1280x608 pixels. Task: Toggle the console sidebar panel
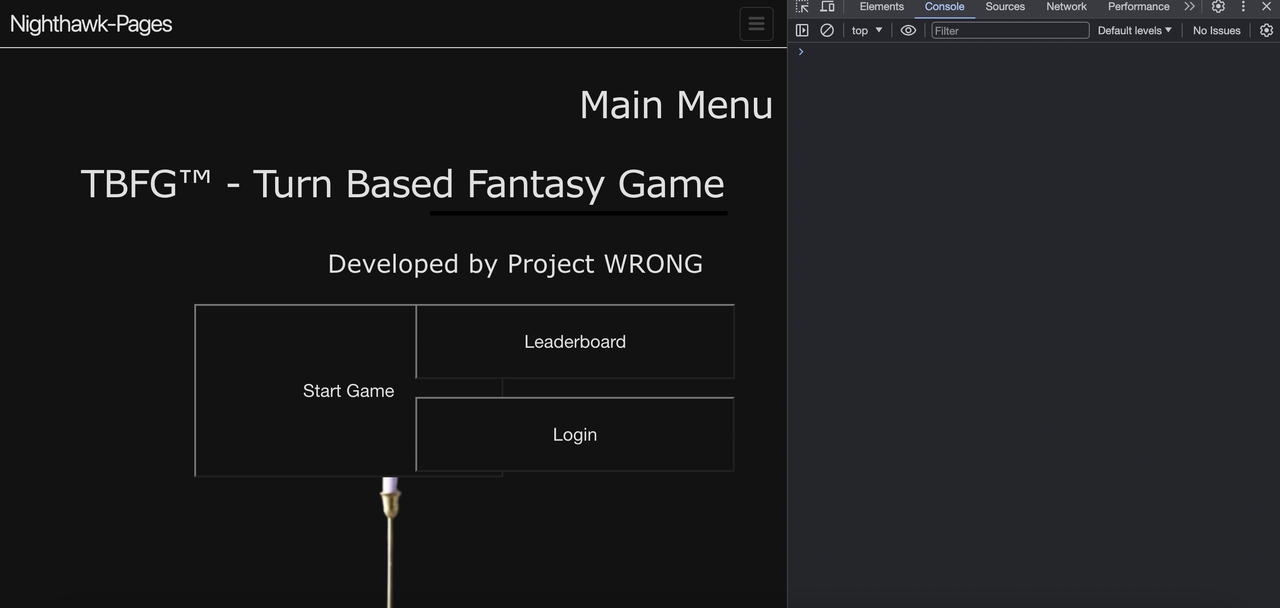(x=802, y=30)
